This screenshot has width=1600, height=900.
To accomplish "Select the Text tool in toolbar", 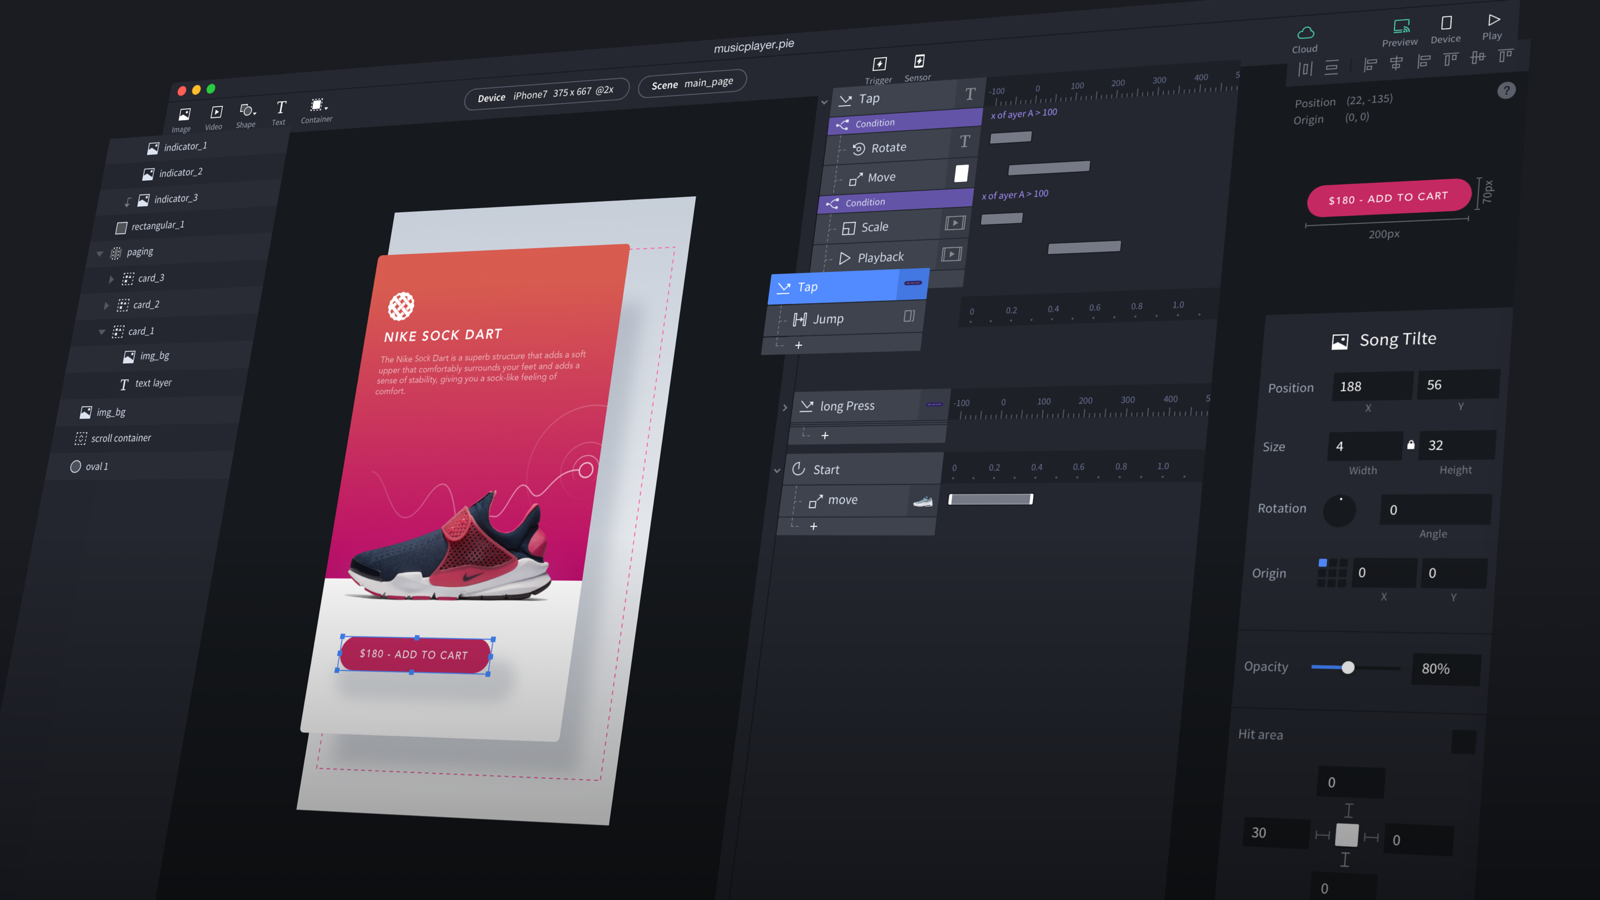I will click(280, 111).
